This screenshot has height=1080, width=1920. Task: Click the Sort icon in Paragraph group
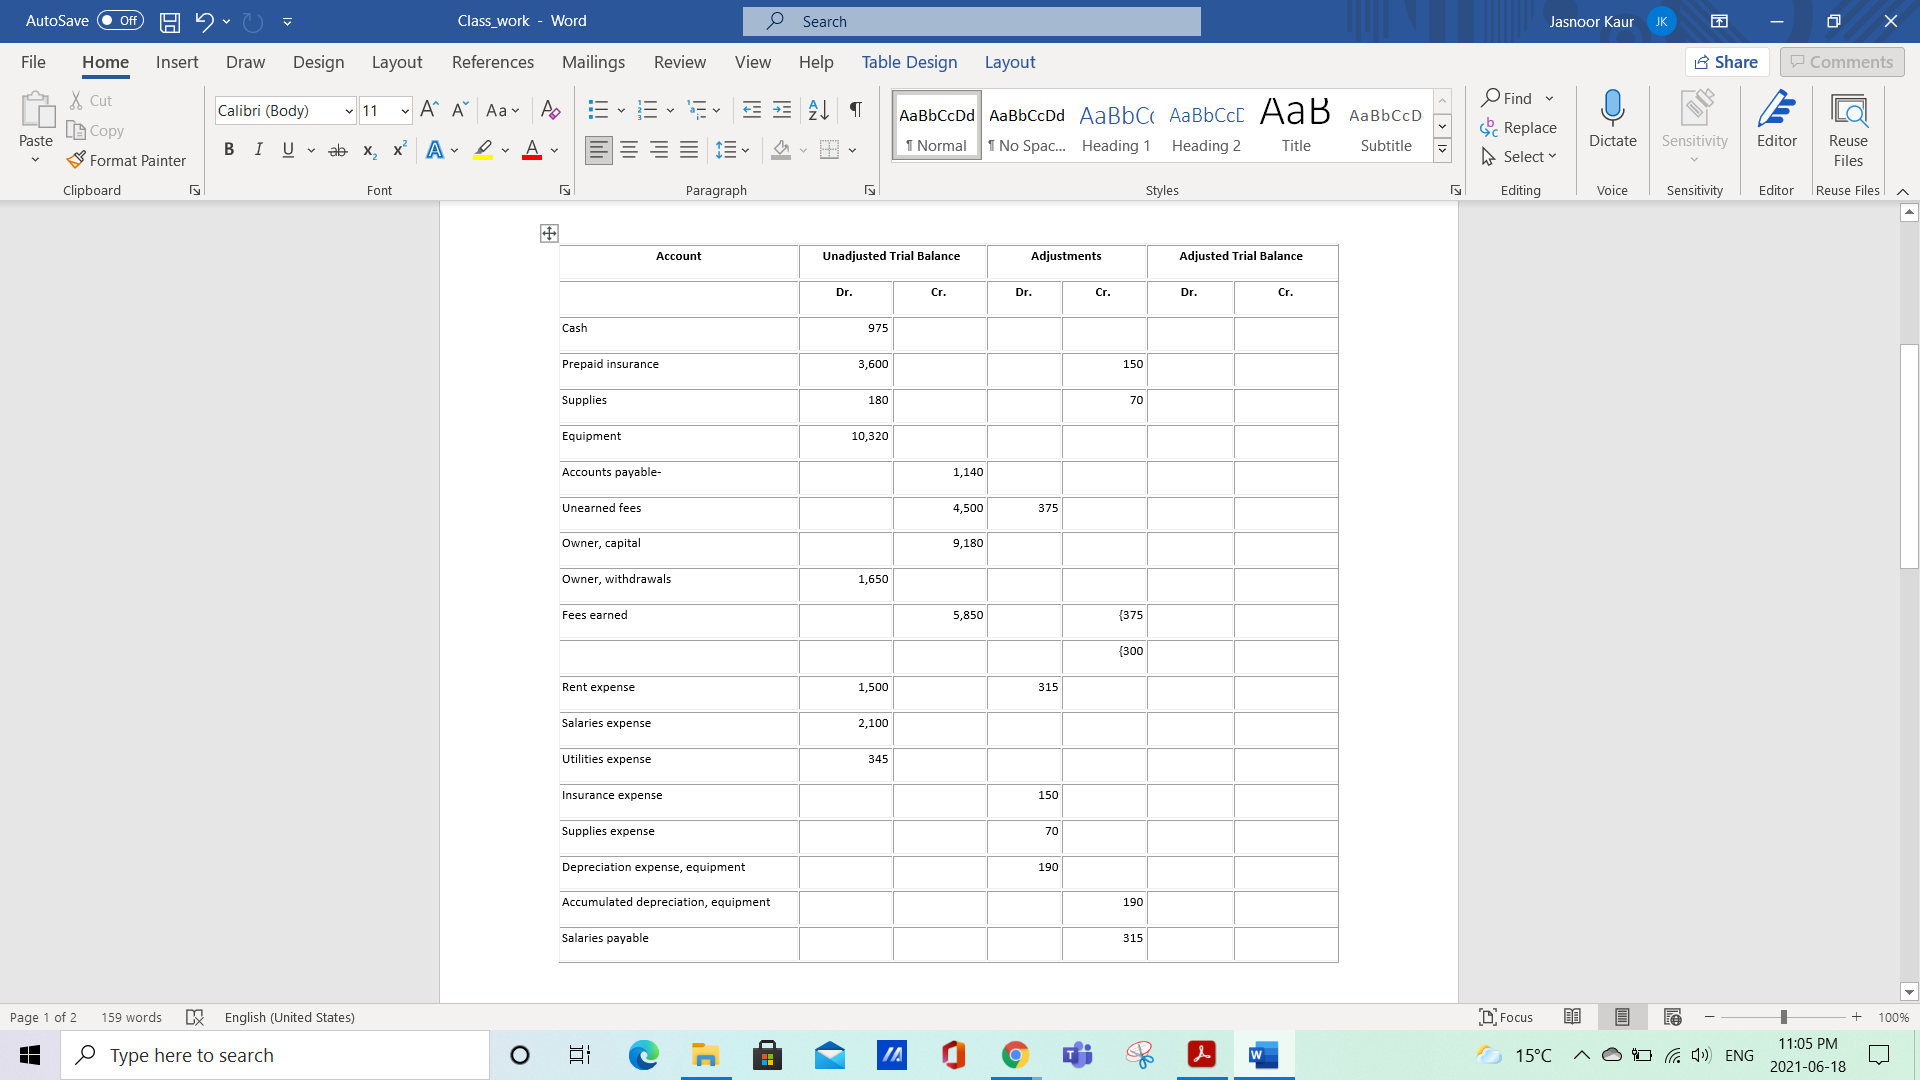[818, 110]
